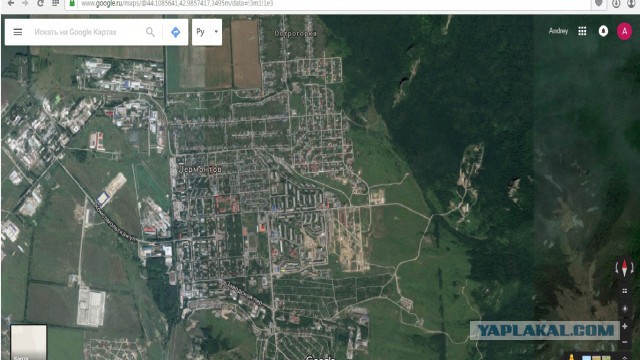Click the download extension icon at top right
The height and width of the screenshot is (360, 640).
[616, 3]
